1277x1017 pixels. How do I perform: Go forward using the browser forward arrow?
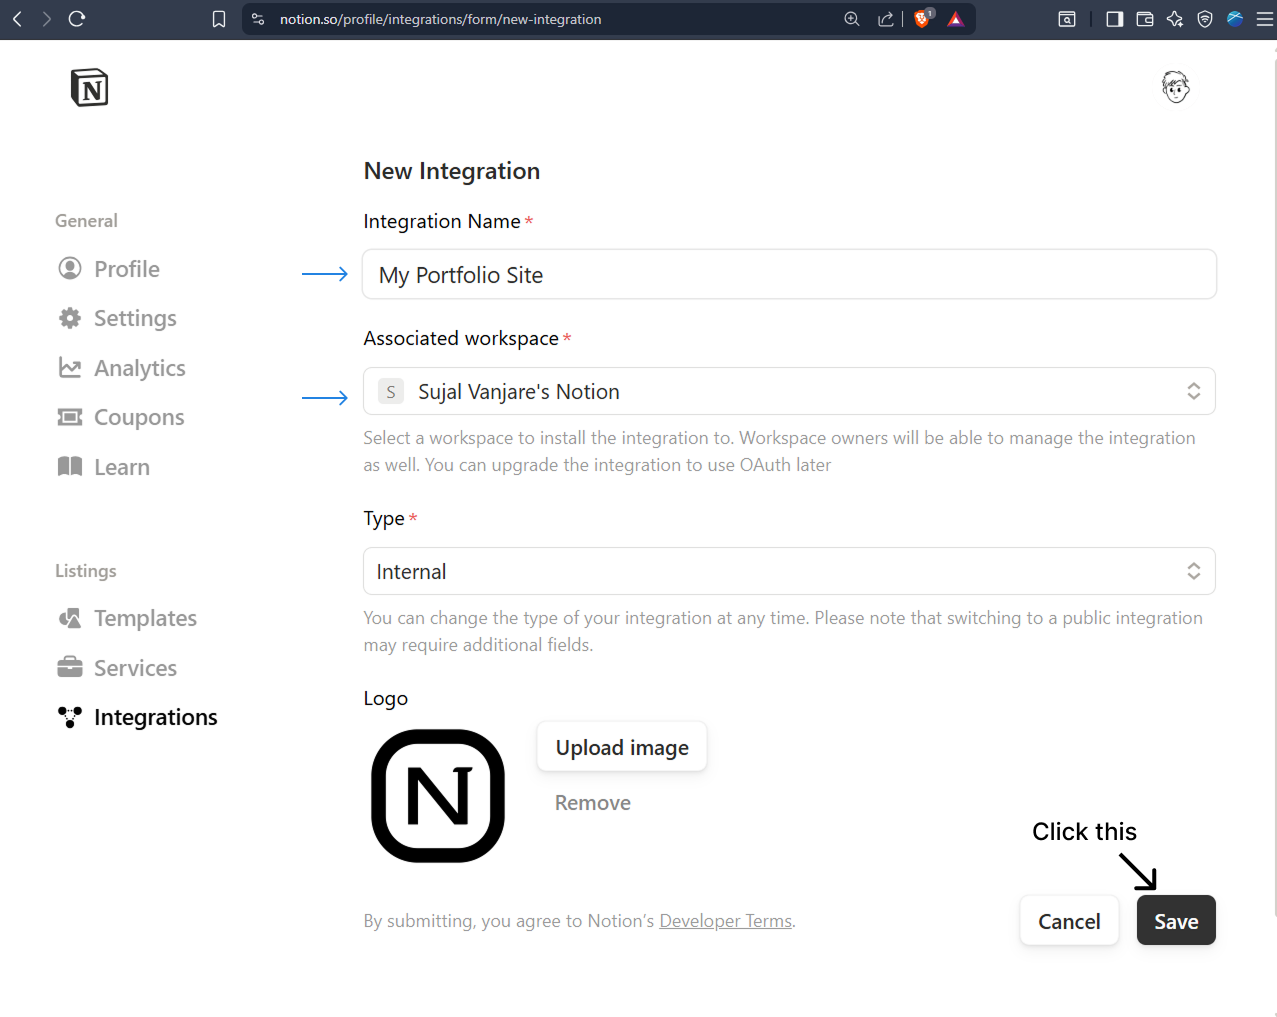tap(46, 19)
